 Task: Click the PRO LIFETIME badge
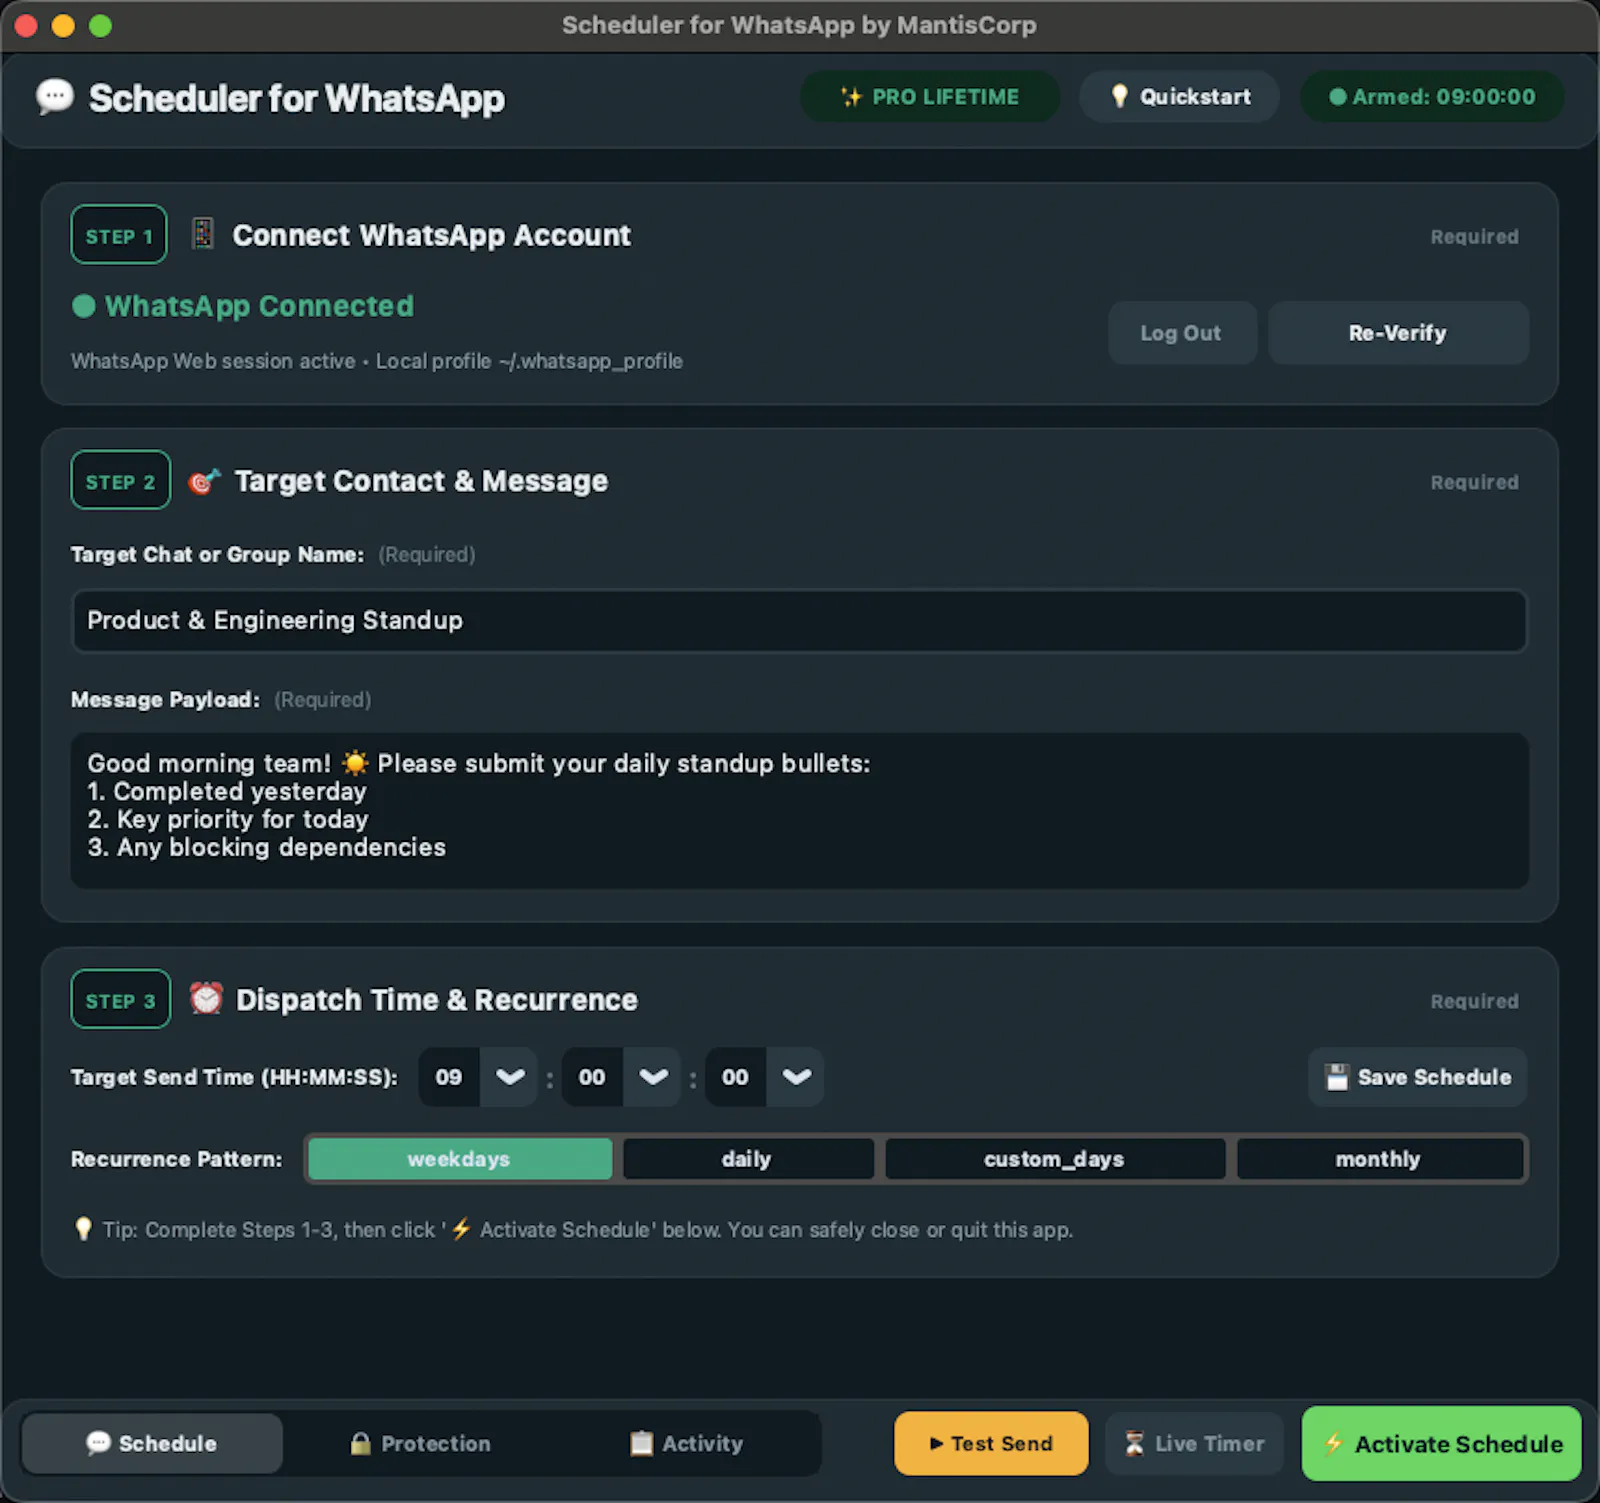pyautogui.click(x=930, y=97)
